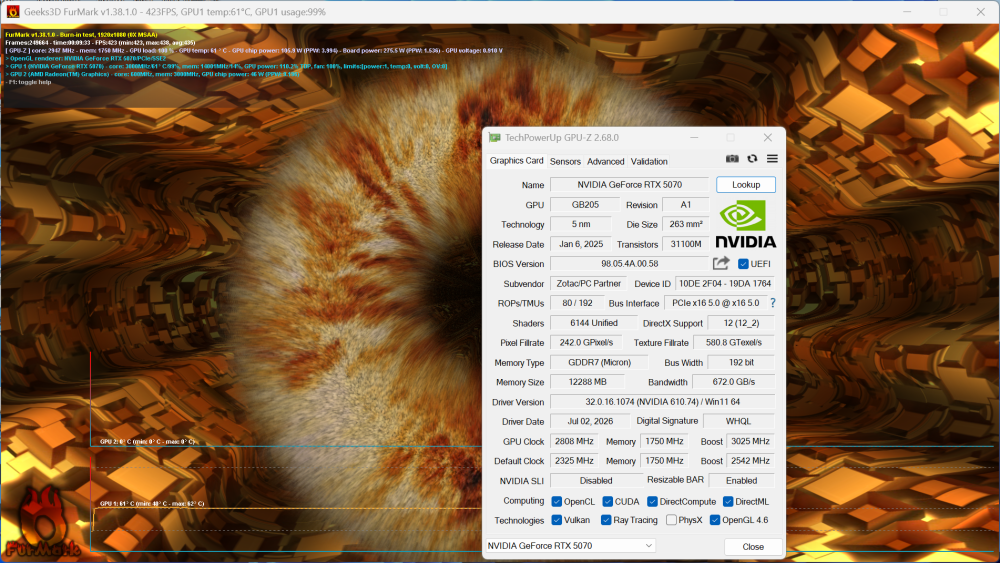Click the Name field NVIDIA GeForce RTX 5070
This screenshot has height=563, width=1000.
pos(629,184)
